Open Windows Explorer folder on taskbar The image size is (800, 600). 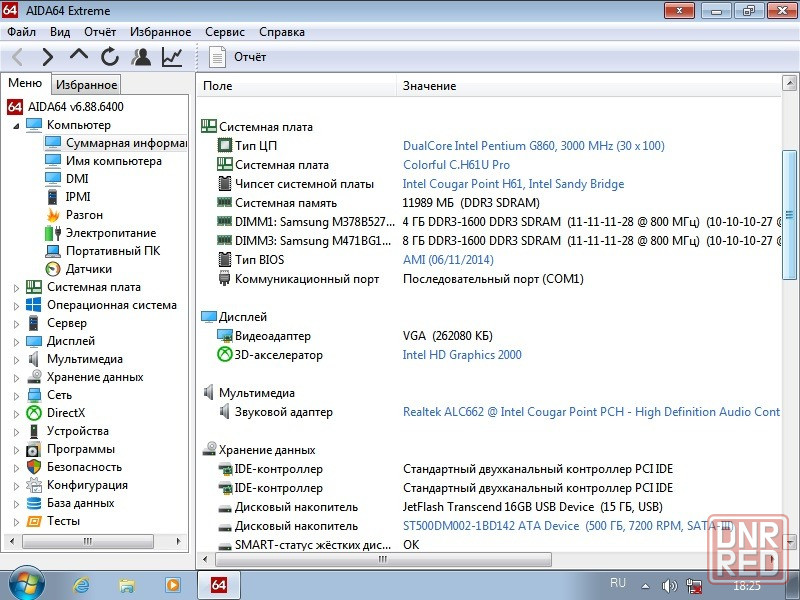tap(127, 585)
